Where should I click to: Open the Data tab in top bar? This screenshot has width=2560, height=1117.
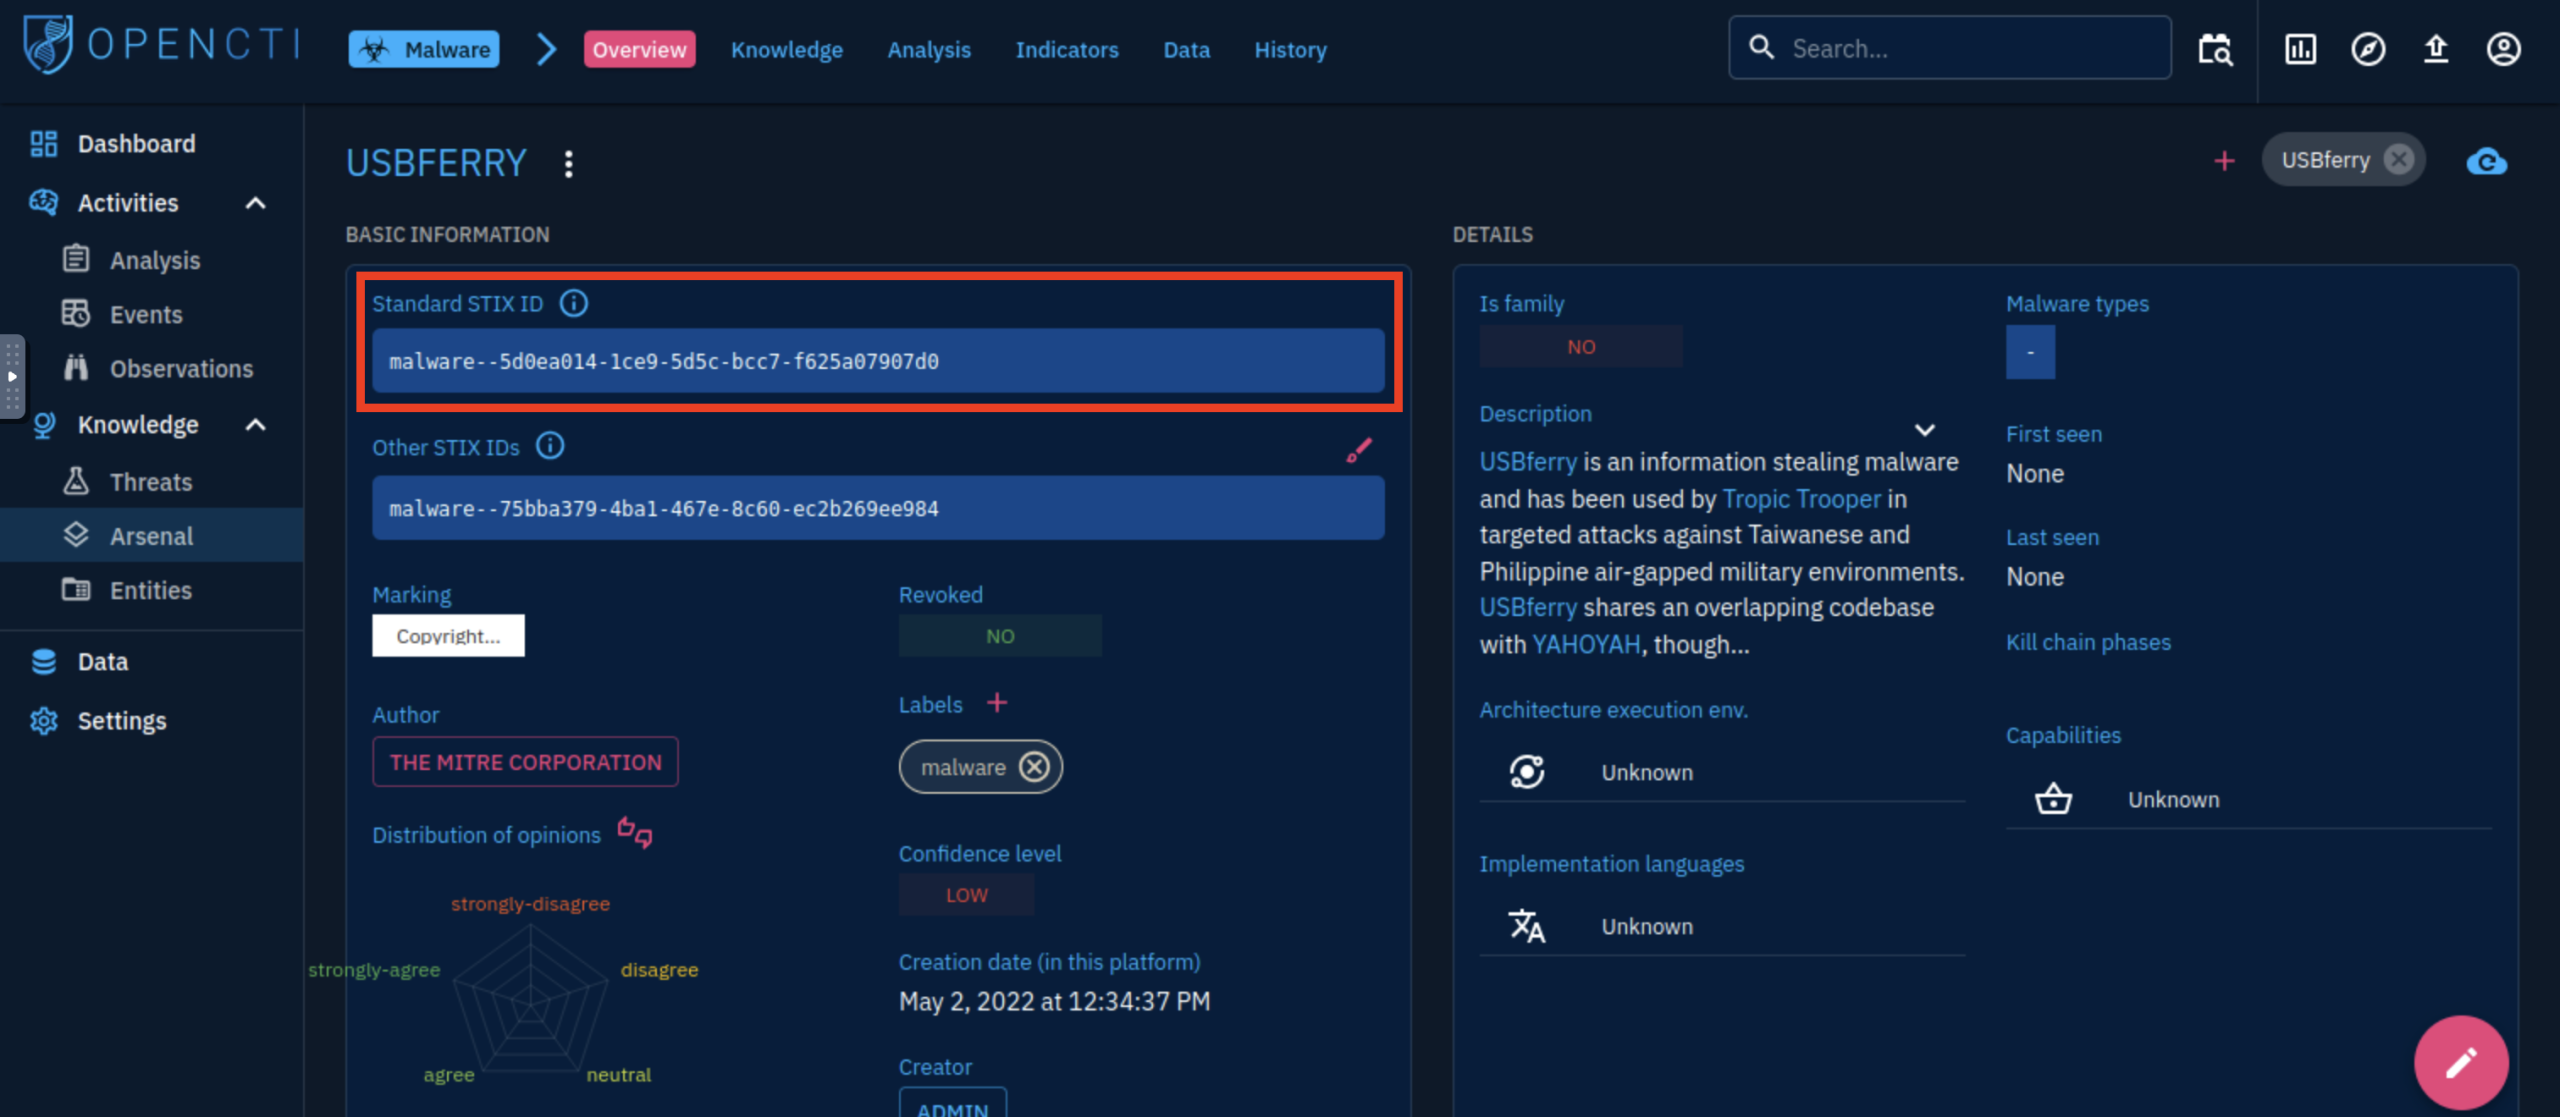(x=1186, y=49)
